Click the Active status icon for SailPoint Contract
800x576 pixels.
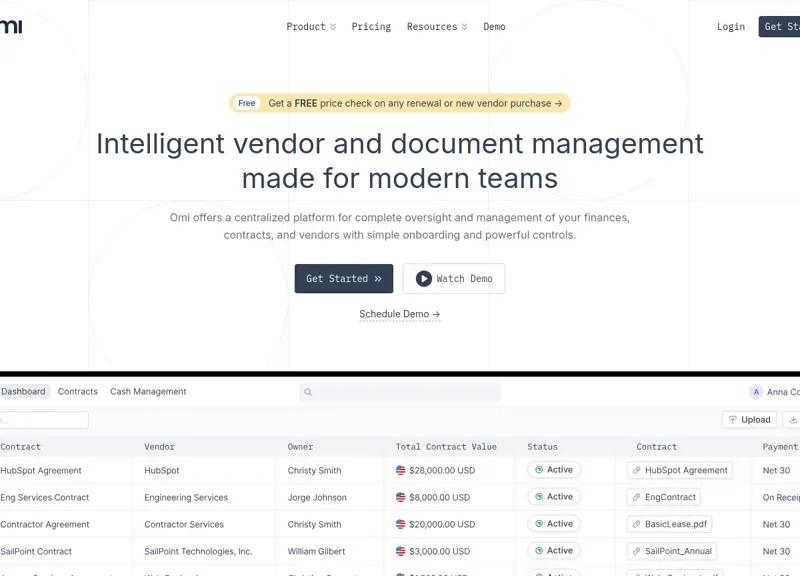539,551
